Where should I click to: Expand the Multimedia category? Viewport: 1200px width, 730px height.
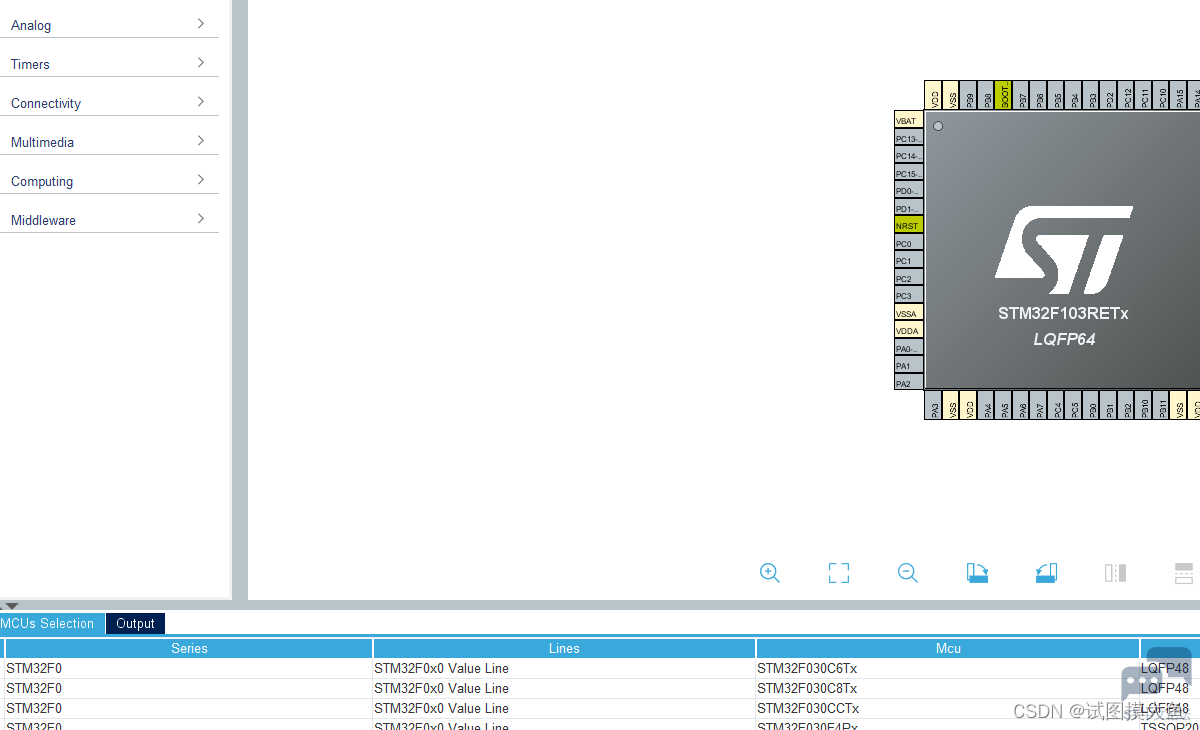[109, 142]
